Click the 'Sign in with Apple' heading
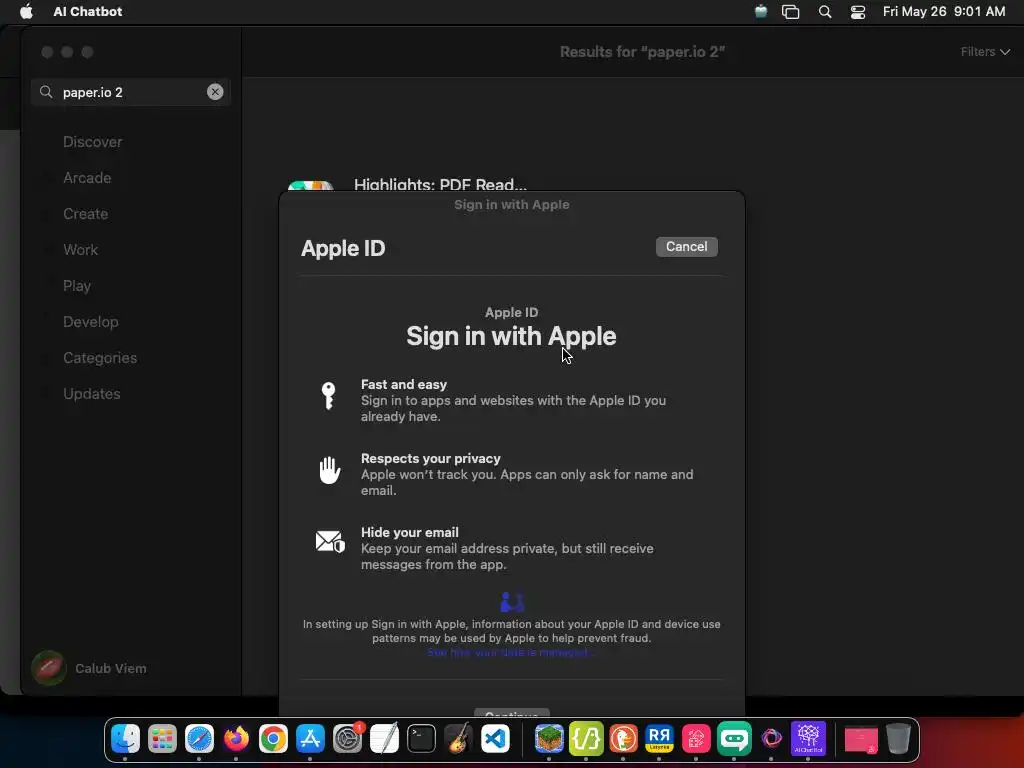1024x768 pixels. [511, 336]
